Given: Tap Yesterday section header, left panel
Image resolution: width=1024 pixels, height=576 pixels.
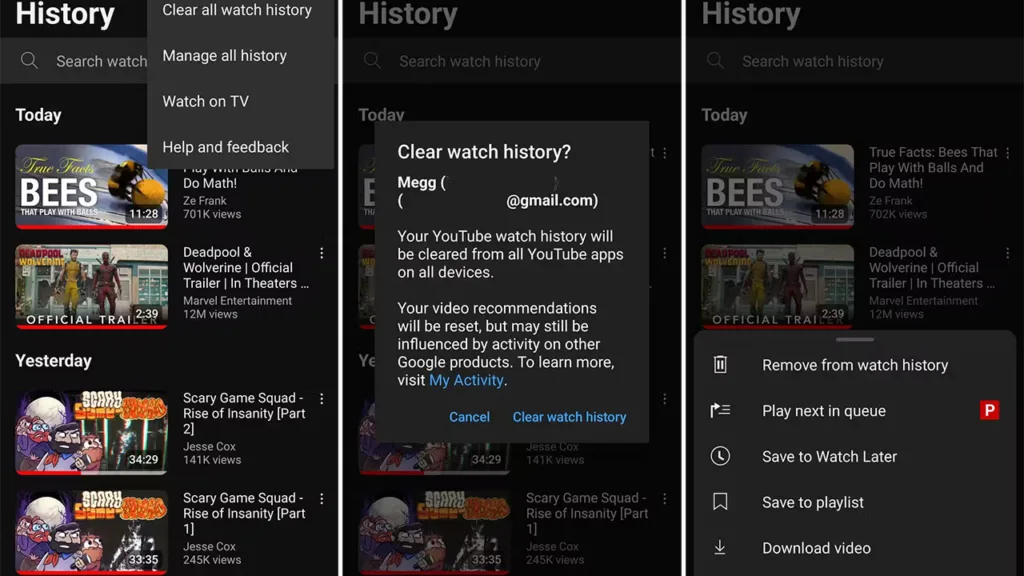Looking at the screenshot, I should click(54, 361).
